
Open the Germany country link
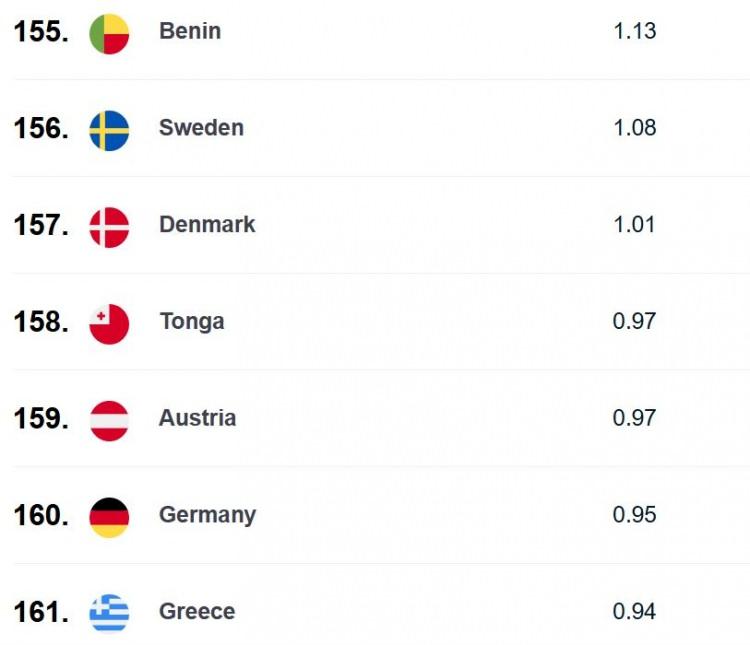pos(208,515)
